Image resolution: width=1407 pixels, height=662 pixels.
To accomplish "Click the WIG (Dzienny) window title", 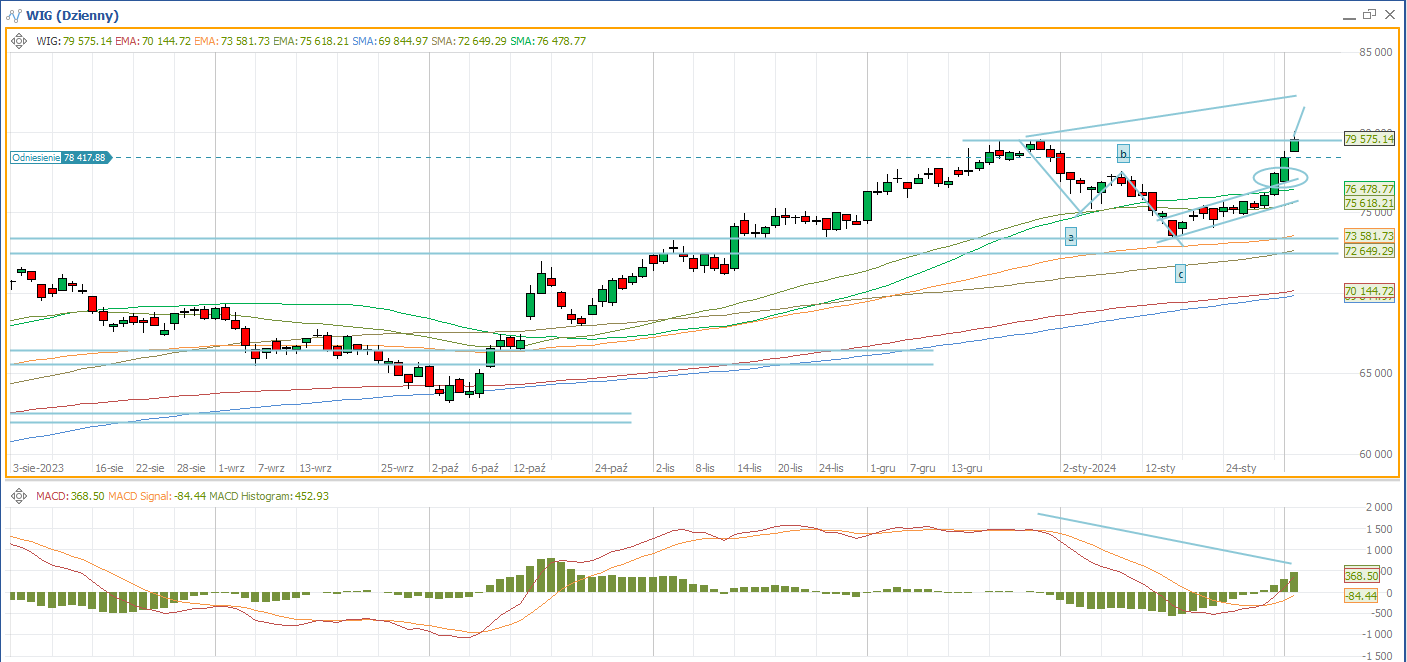I will coord(76,15).
